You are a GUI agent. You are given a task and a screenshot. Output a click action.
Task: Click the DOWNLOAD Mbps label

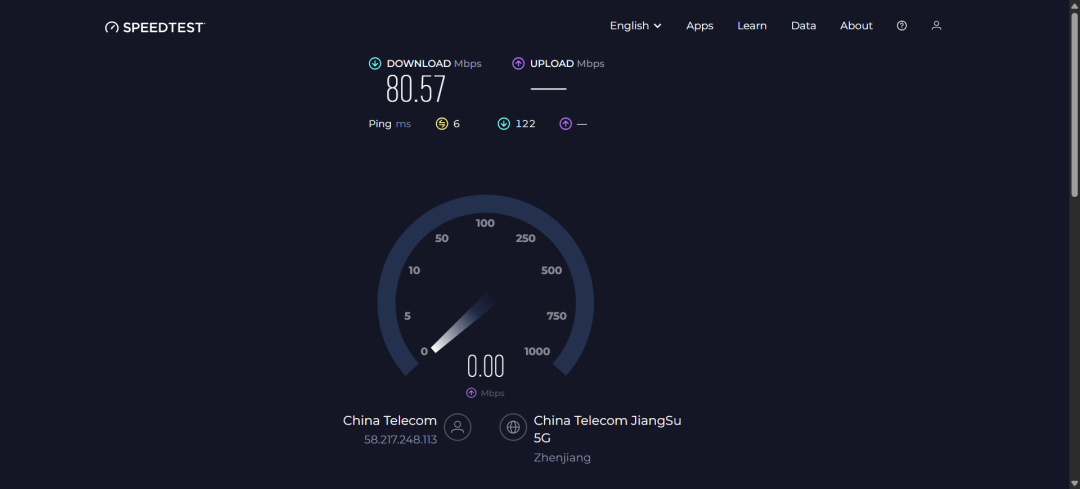pyautogui.click(x=434, y=63)
